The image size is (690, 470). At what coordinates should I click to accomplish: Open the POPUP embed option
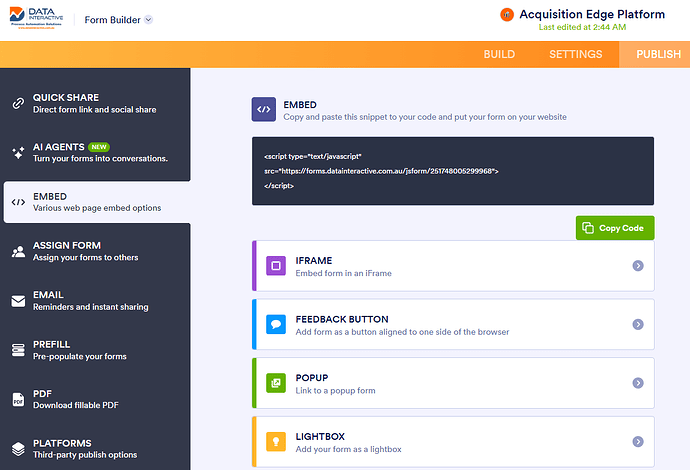(453, 383)
